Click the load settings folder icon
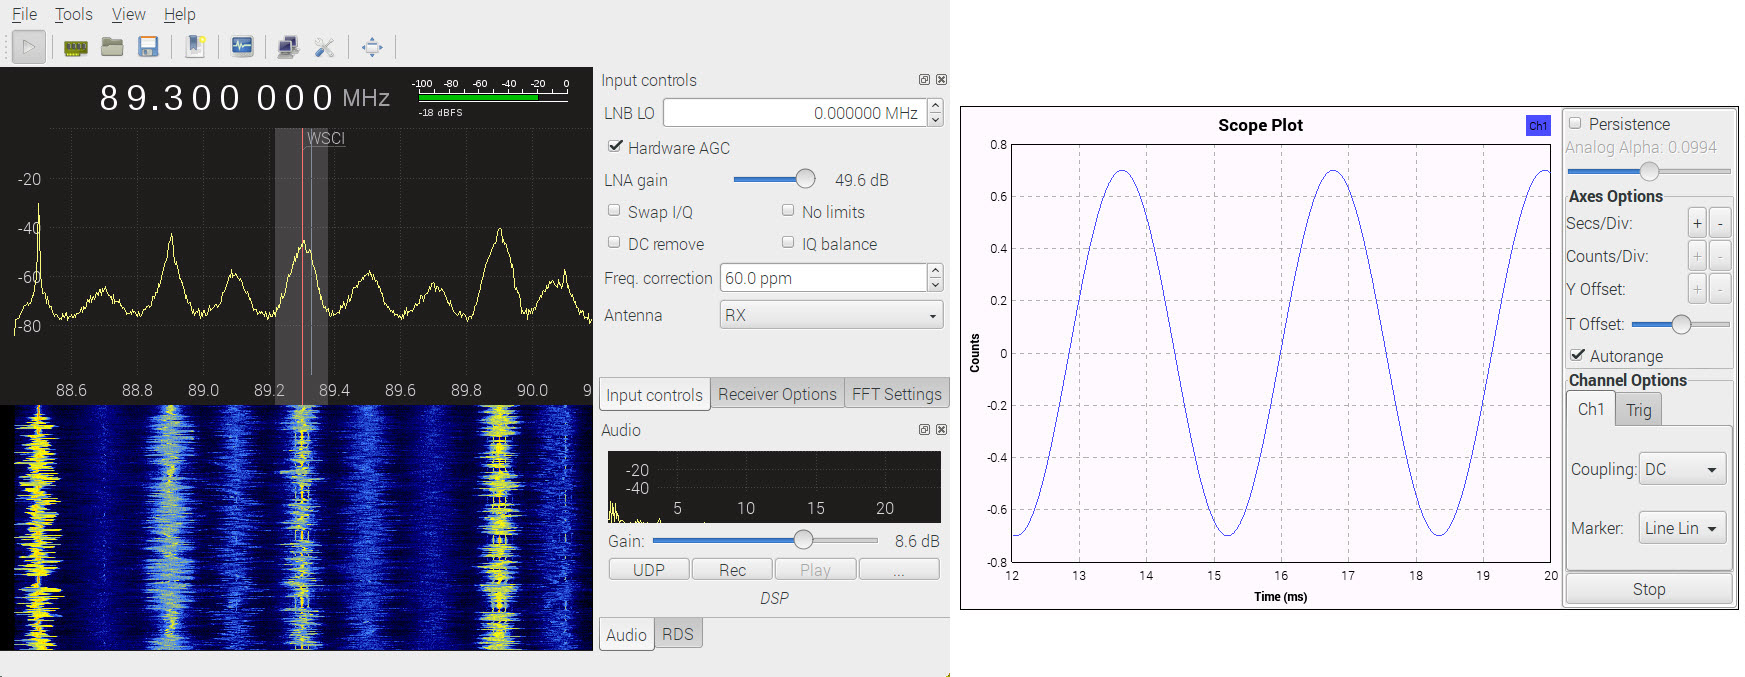 pos(112,47)
